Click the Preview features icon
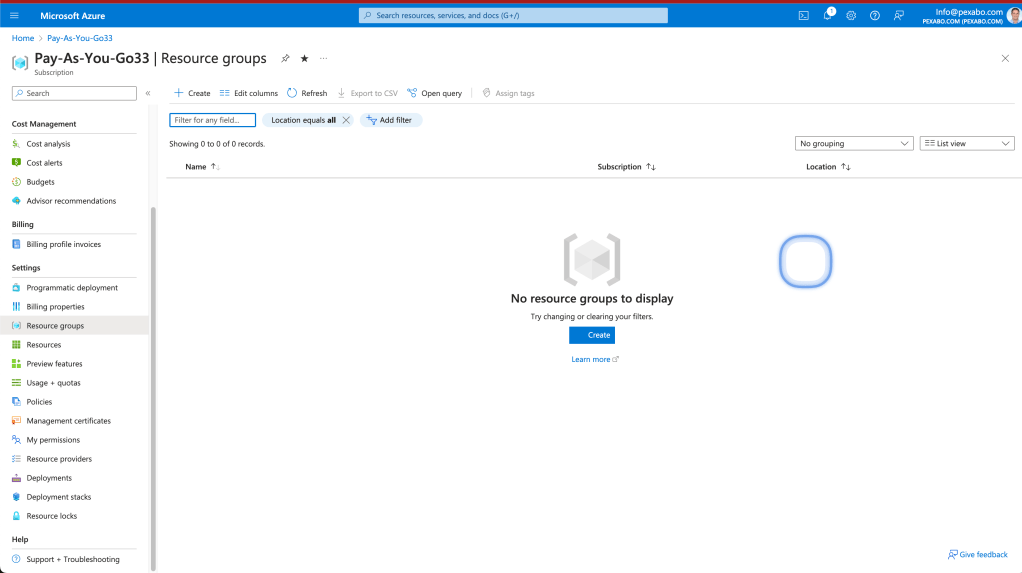This screenshot has width=1022, height=573. coord(16,363)
